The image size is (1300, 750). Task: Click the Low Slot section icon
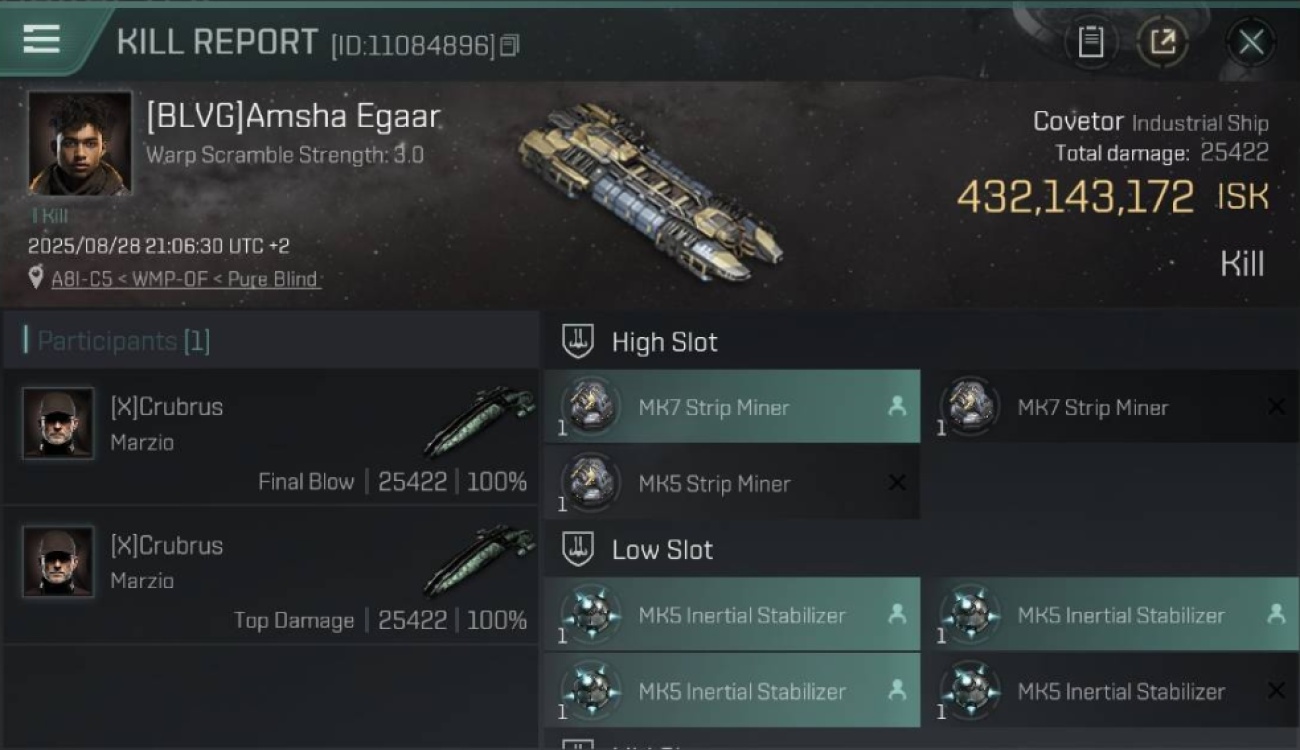coord(577,549)
